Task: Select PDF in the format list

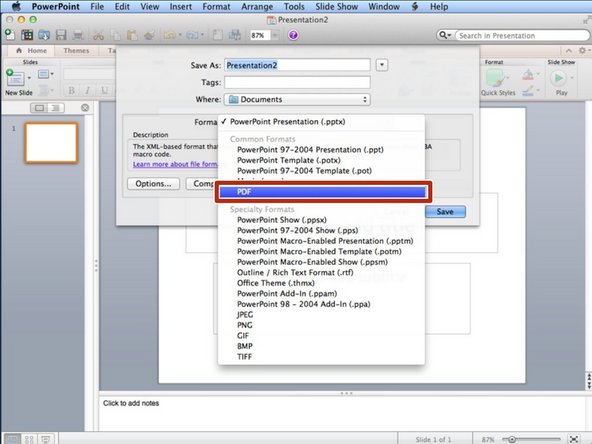Action: point(323,192)
